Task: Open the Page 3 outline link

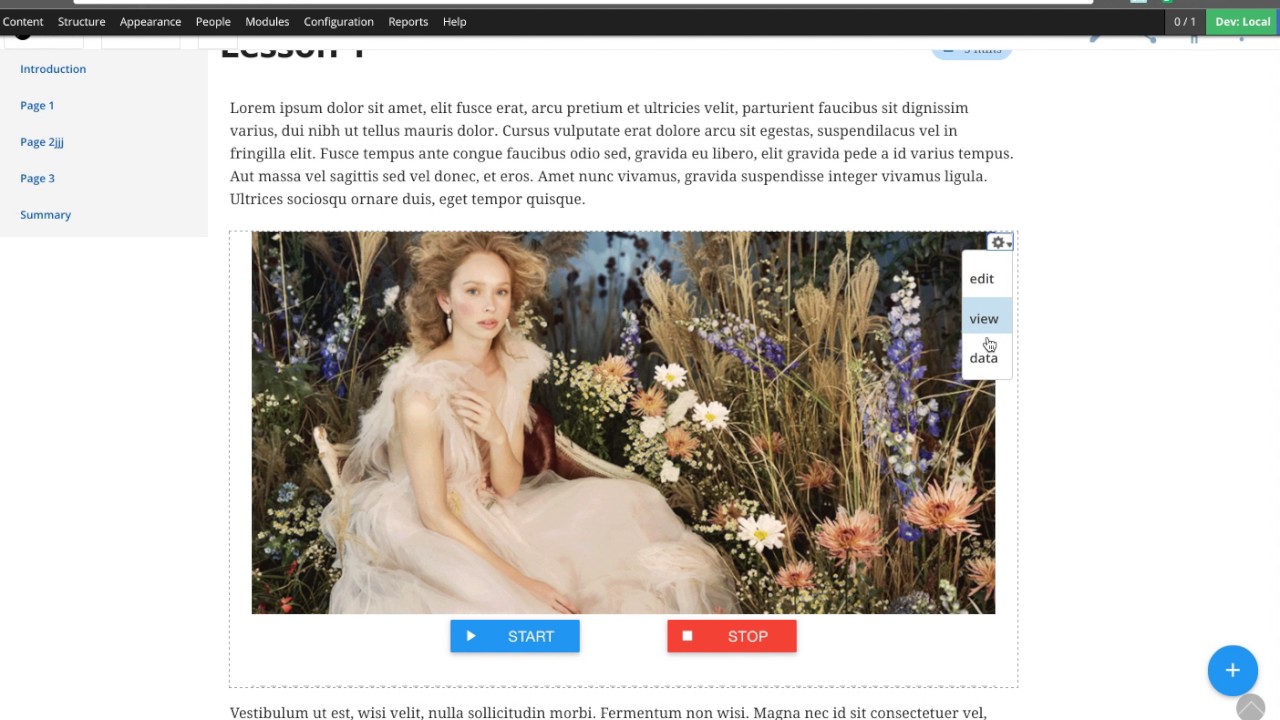Action: pos(37,178)
